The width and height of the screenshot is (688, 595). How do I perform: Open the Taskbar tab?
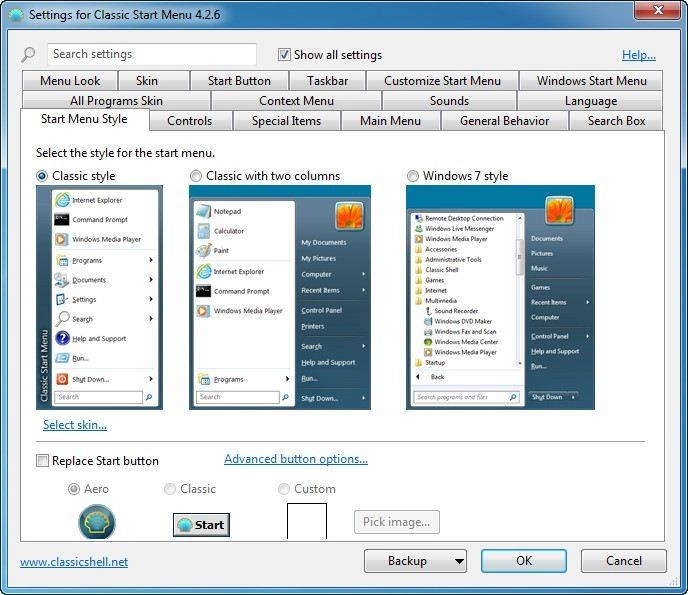pyautogui.click(x=327, y=81)
